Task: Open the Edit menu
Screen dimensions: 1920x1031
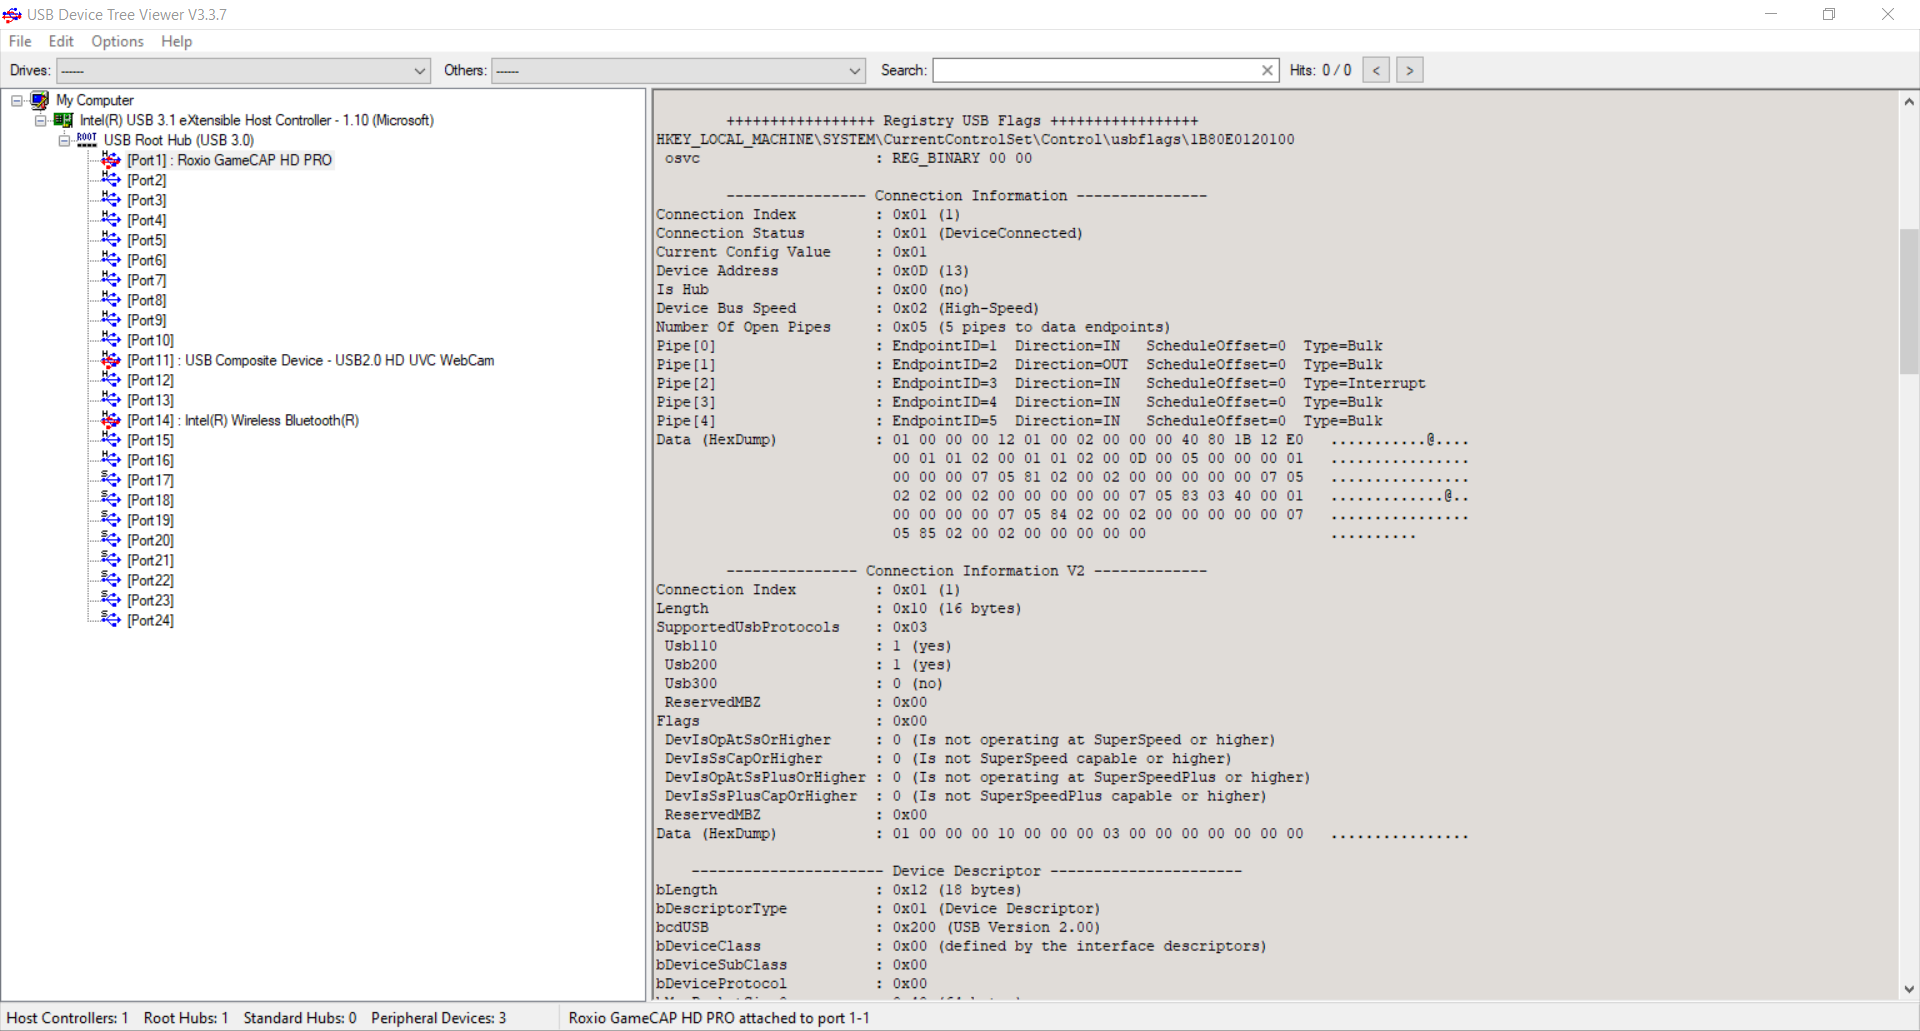Action: (61, 41)
